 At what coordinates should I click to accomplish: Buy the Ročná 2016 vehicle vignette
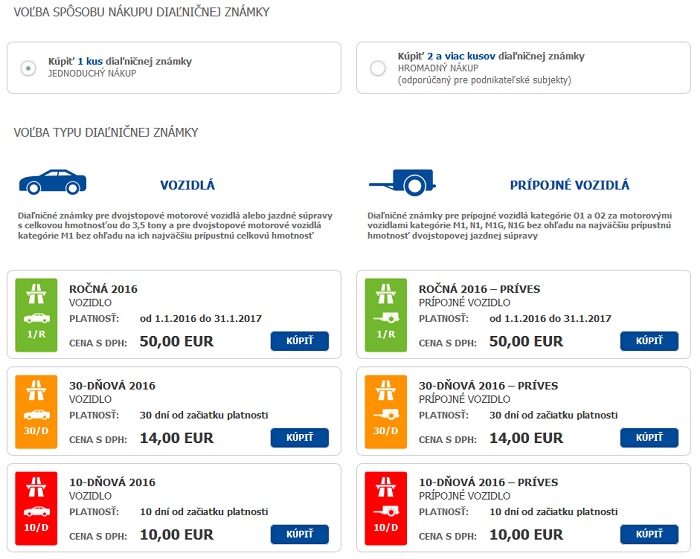pos(300,341)
